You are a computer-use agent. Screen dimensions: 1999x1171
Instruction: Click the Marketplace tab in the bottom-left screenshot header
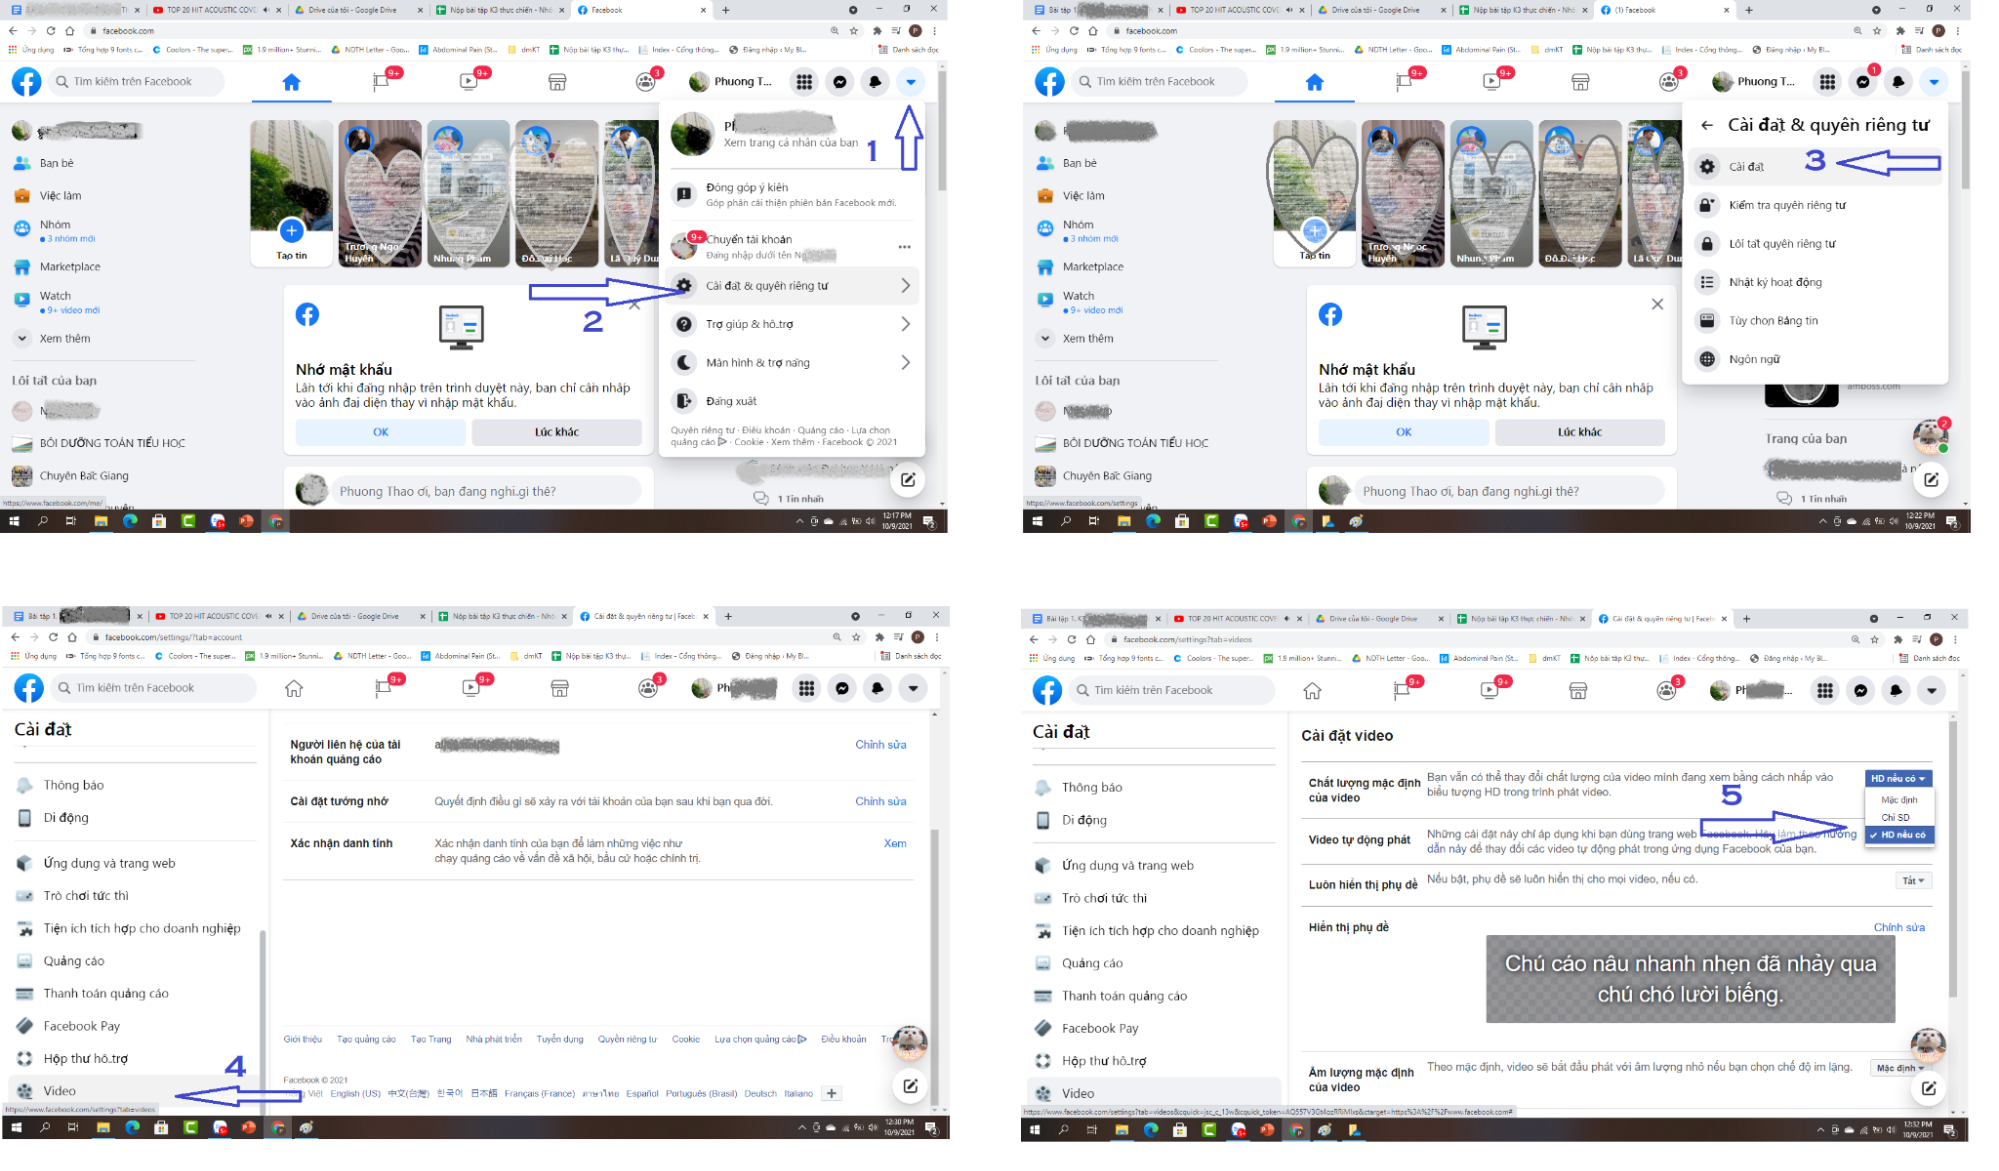(x=560, y=688)
